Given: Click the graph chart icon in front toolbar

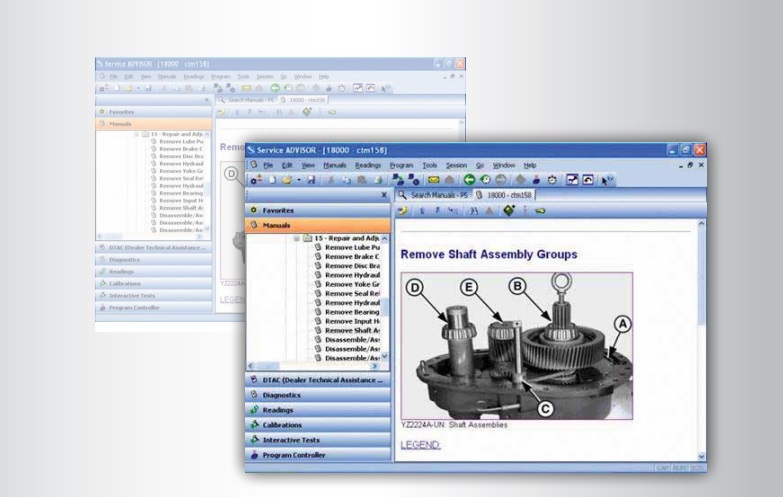Looking at the screenshot, I should pos(572,180).
